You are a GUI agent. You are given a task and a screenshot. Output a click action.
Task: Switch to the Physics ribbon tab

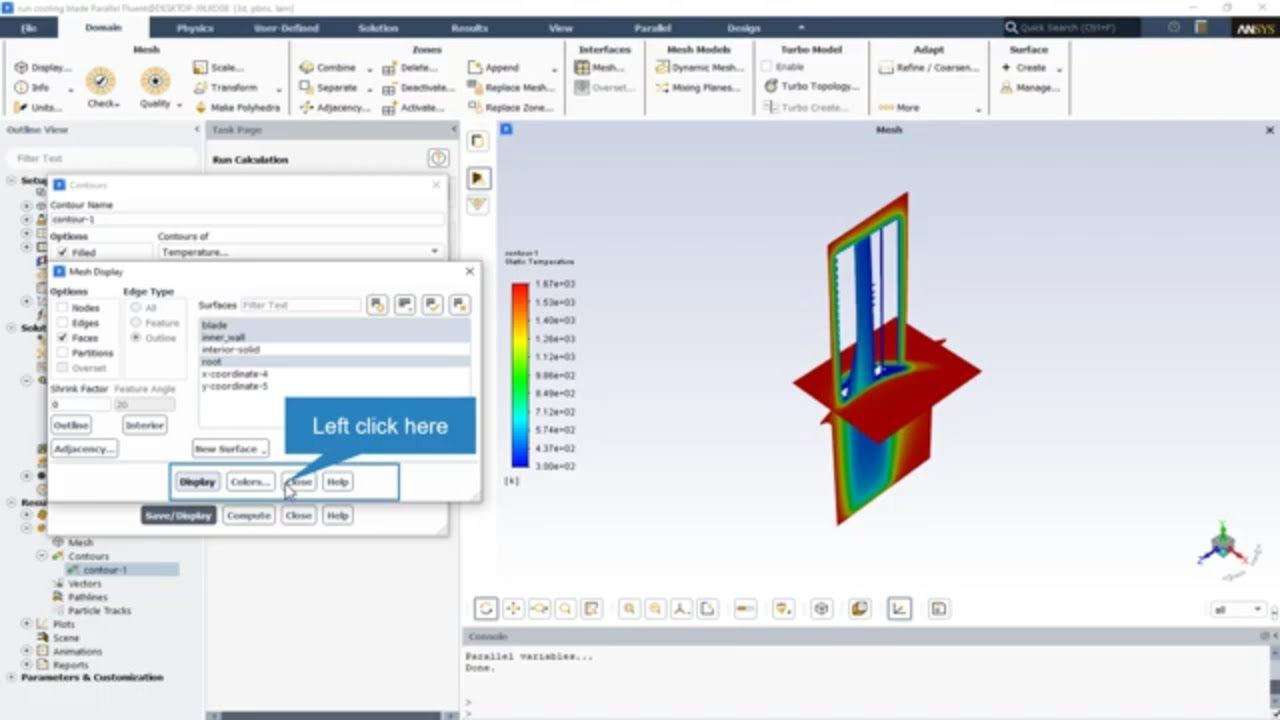tap(195, 28)
